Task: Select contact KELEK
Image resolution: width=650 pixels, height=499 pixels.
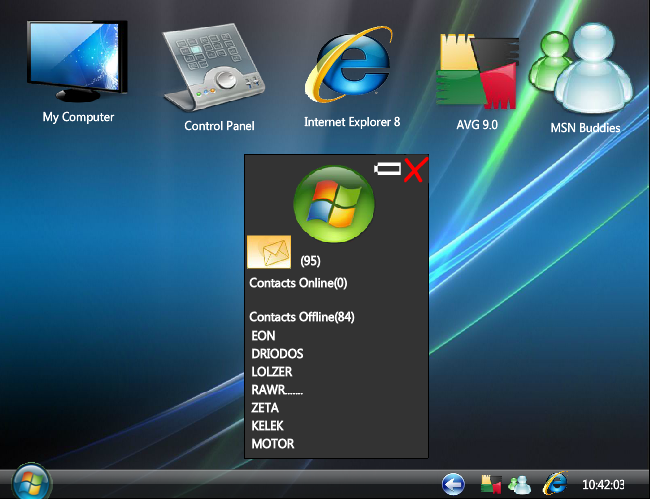Action: tap(267, 426)
